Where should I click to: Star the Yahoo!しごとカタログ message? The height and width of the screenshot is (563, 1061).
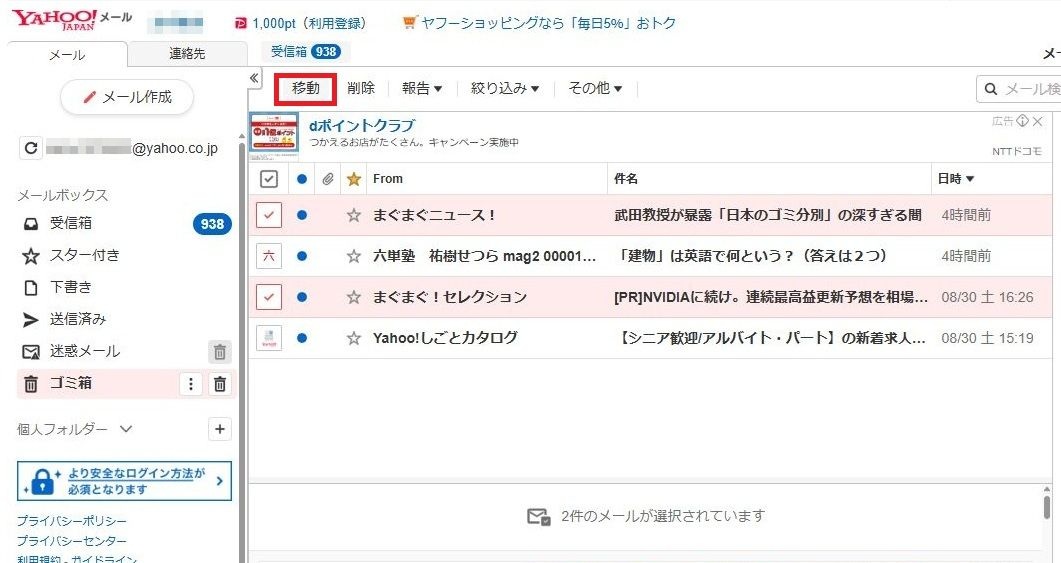tap(353, 339)
